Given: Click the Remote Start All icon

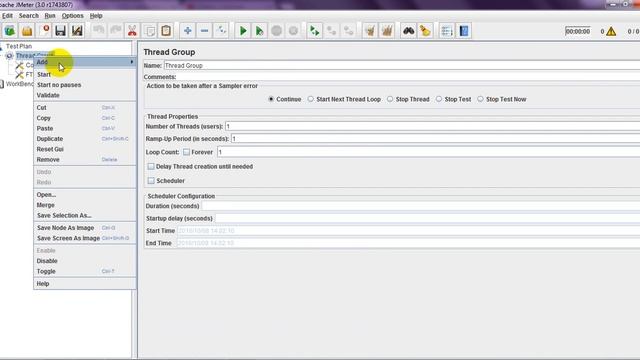Looking at the screenshot, I should [x=315, y=31].
